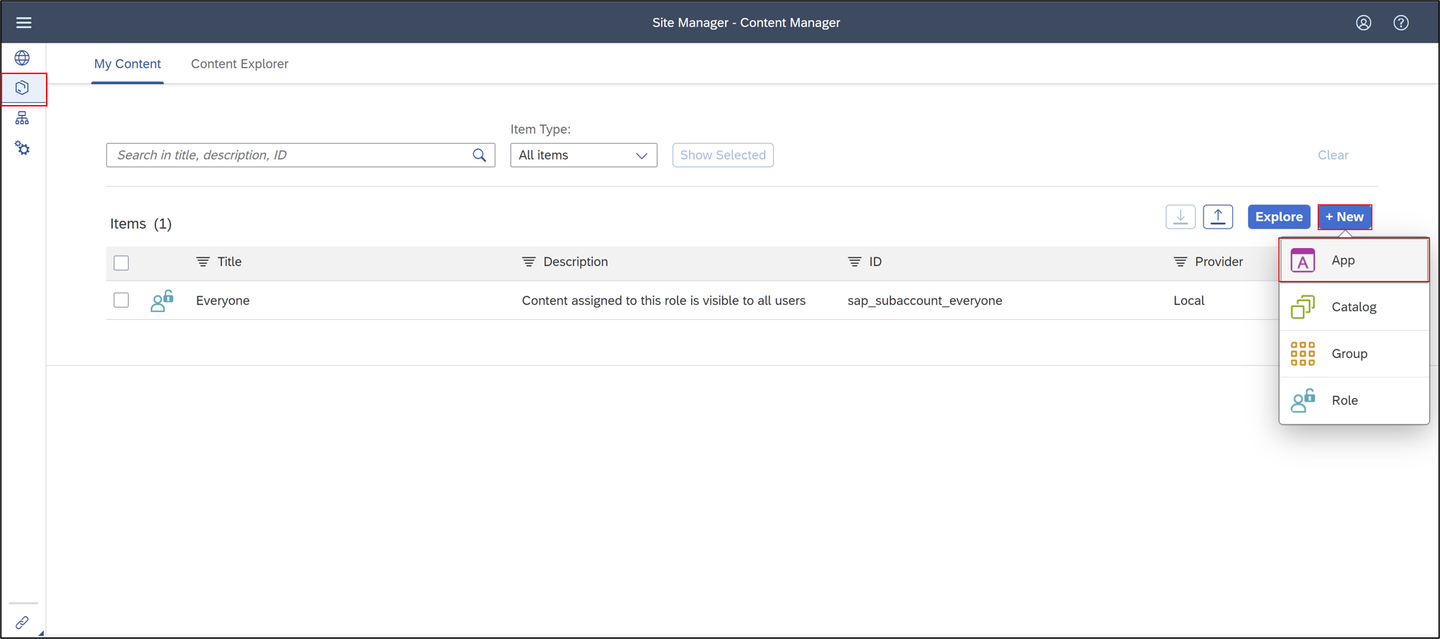Tick the select-all header checkbox

click(x=121, y=263)
